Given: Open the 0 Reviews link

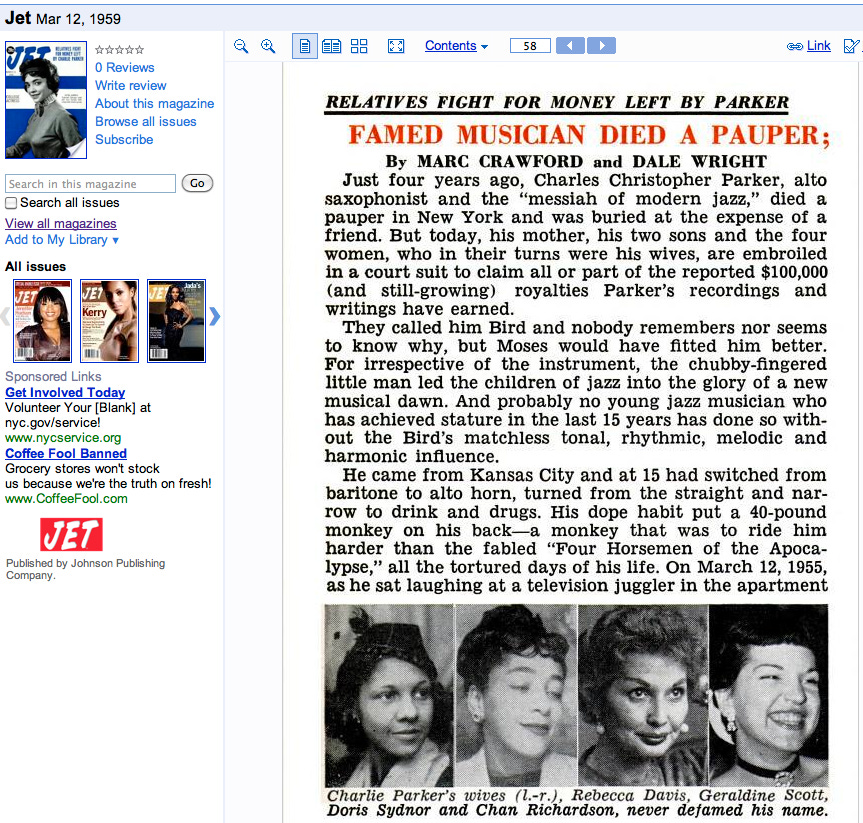Looking at the screenshot, I should (x=124, y=68).
